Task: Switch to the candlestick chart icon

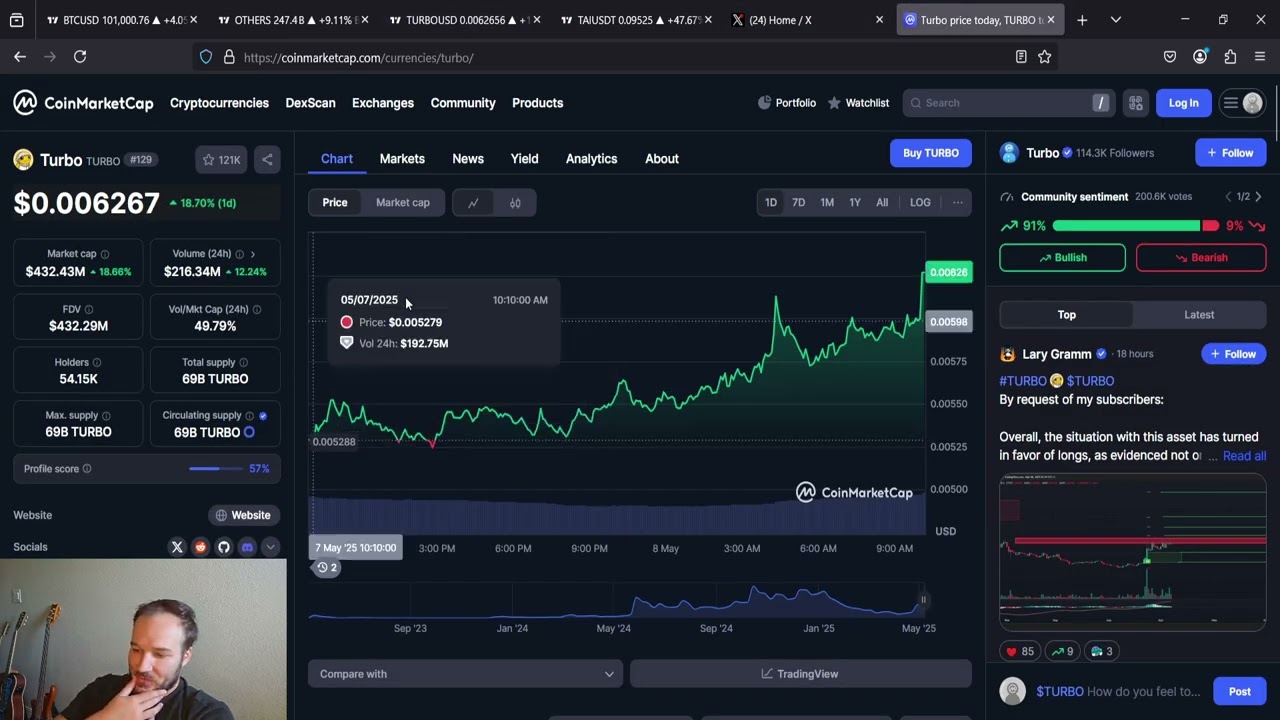Action: click(x=515, y=203)
